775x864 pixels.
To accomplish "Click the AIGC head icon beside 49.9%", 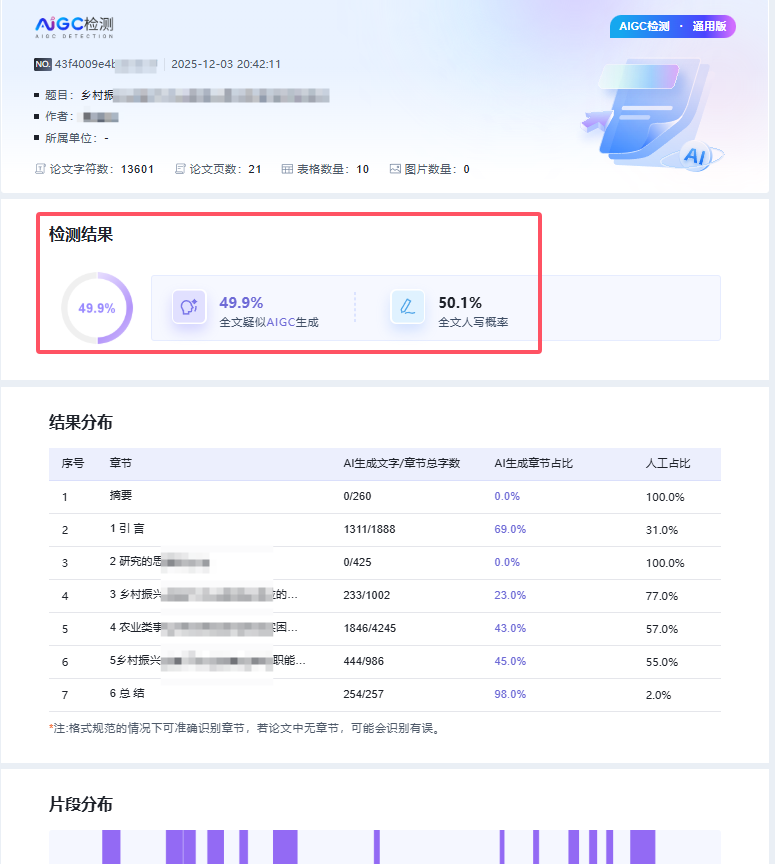I will 189,306.
